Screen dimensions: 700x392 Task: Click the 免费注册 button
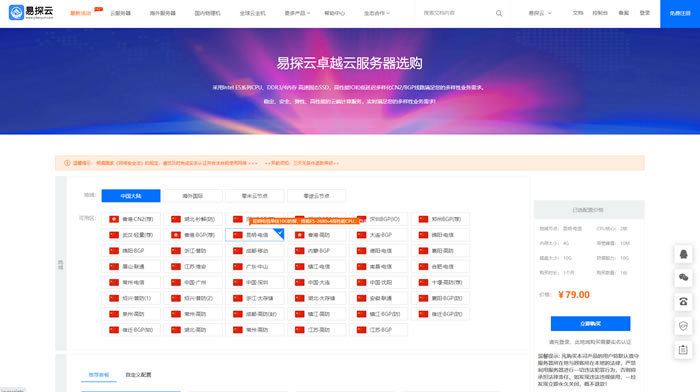(680, 14)
